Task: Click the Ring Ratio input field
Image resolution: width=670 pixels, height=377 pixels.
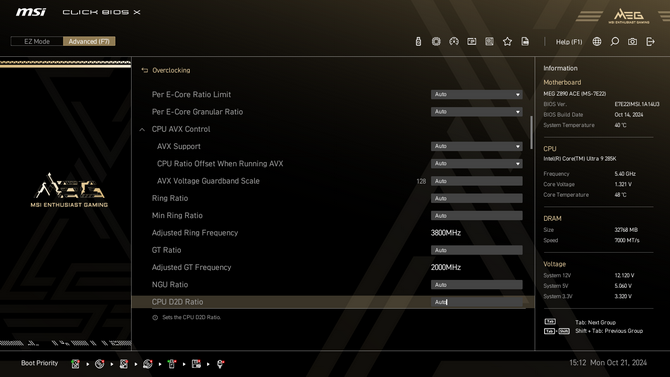Action: [476, 198]
